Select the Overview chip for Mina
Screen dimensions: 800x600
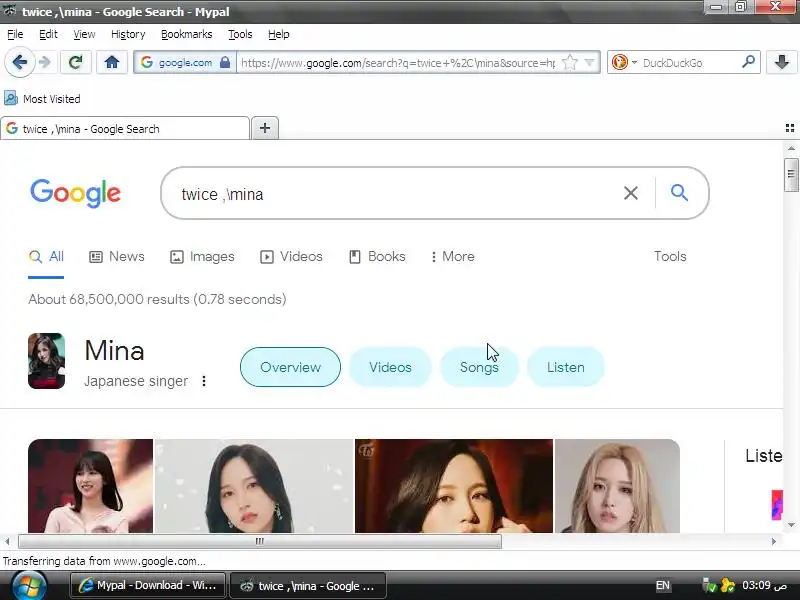[x=290, y=367]
